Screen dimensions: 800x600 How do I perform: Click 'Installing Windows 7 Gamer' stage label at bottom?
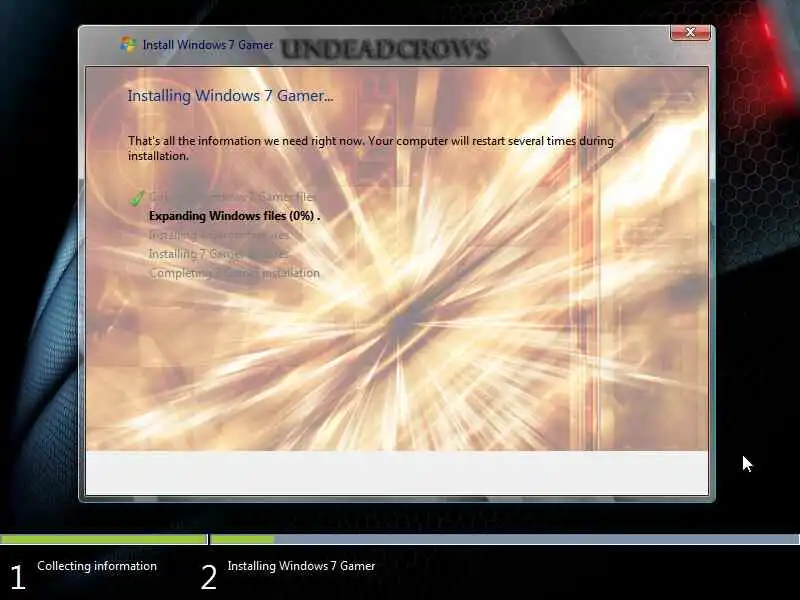(302, 566)
